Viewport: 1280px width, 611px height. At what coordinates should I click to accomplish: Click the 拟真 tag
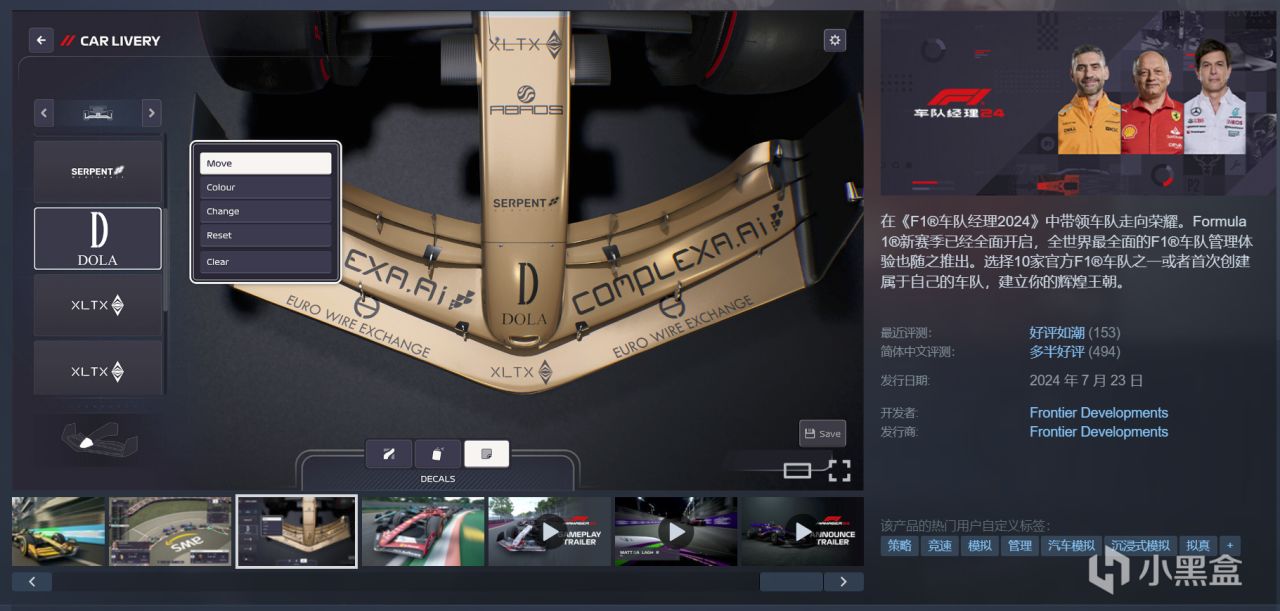tap(1197, 546)
